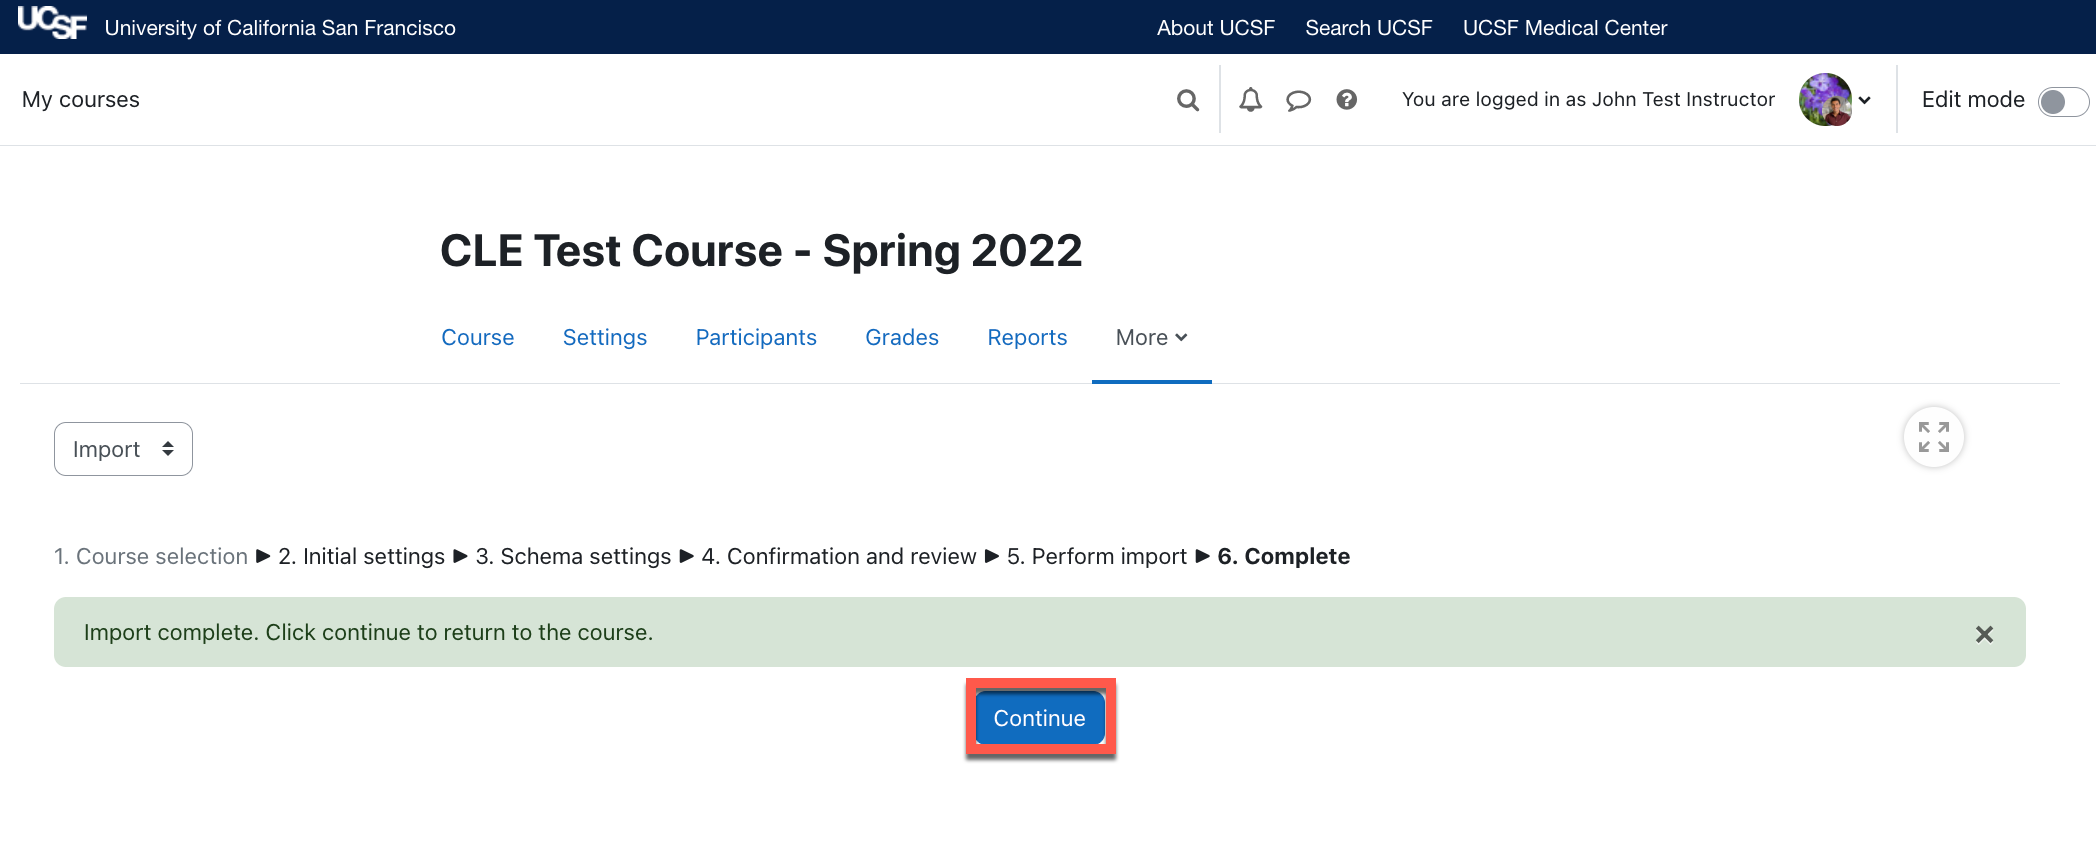The height and width of the screenshot is (854, 2096).
Task: Click the '1. Course selection' step
Action: (151, 556)
